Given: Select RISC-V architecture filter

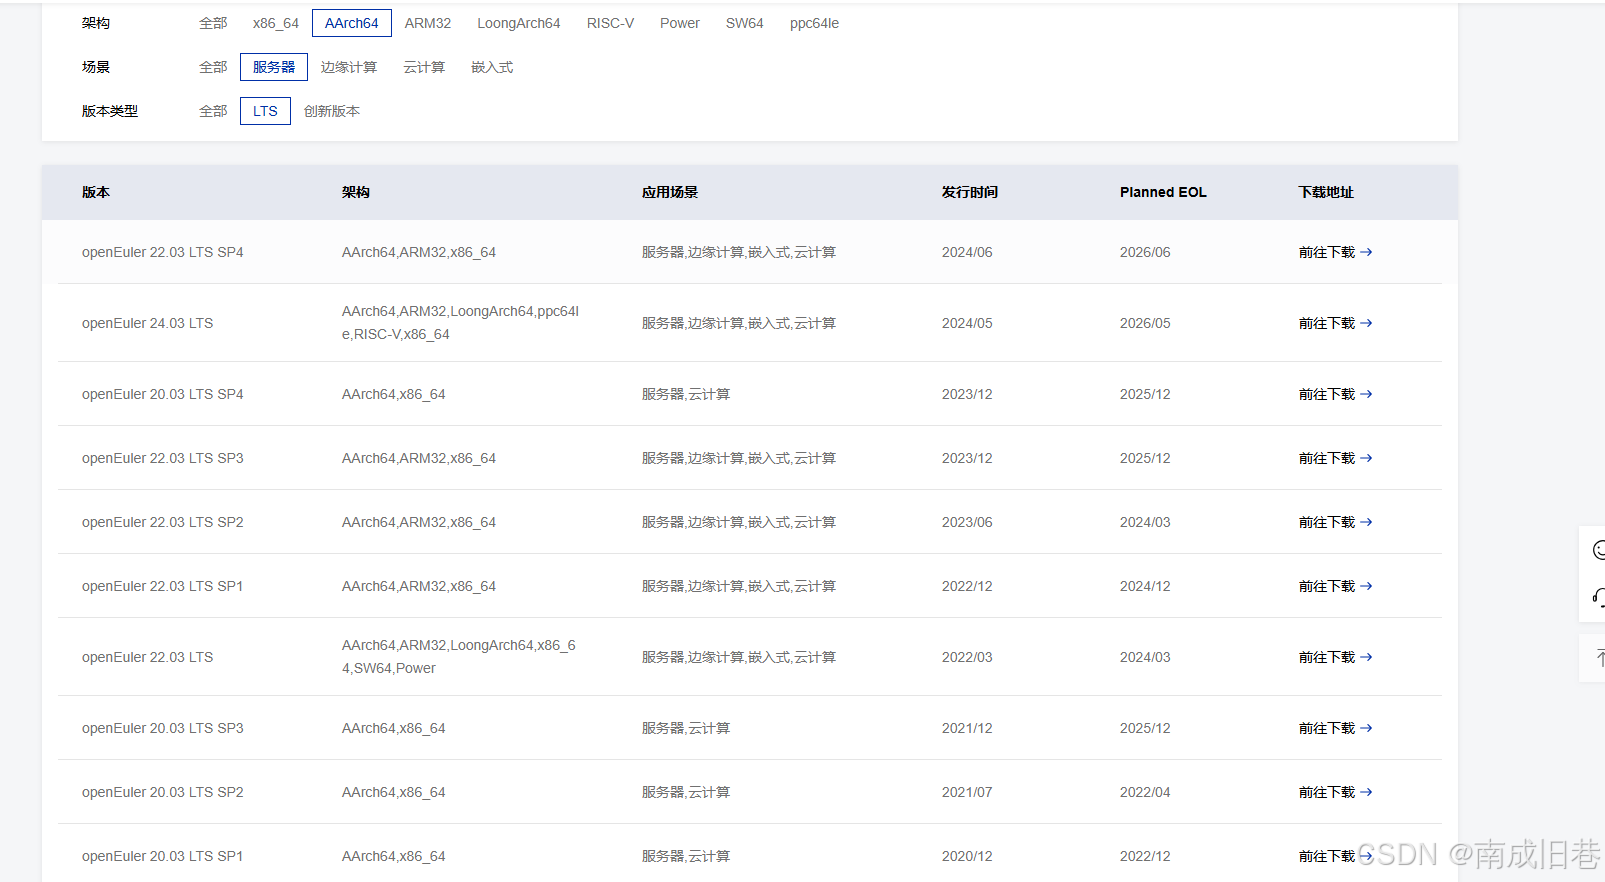Looking at the screenshot, I should point(610,23).
